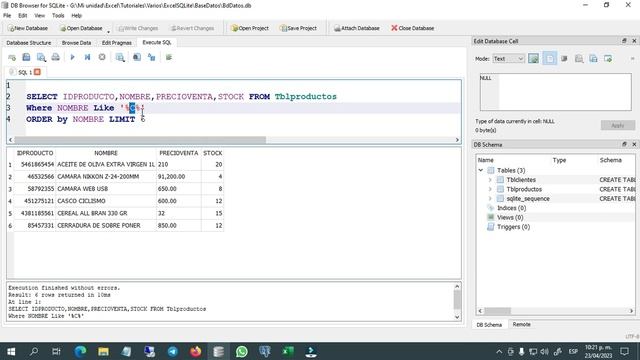Screen dimensions: 640x360
Task: Execute current line icon
Action: [87, 57]
